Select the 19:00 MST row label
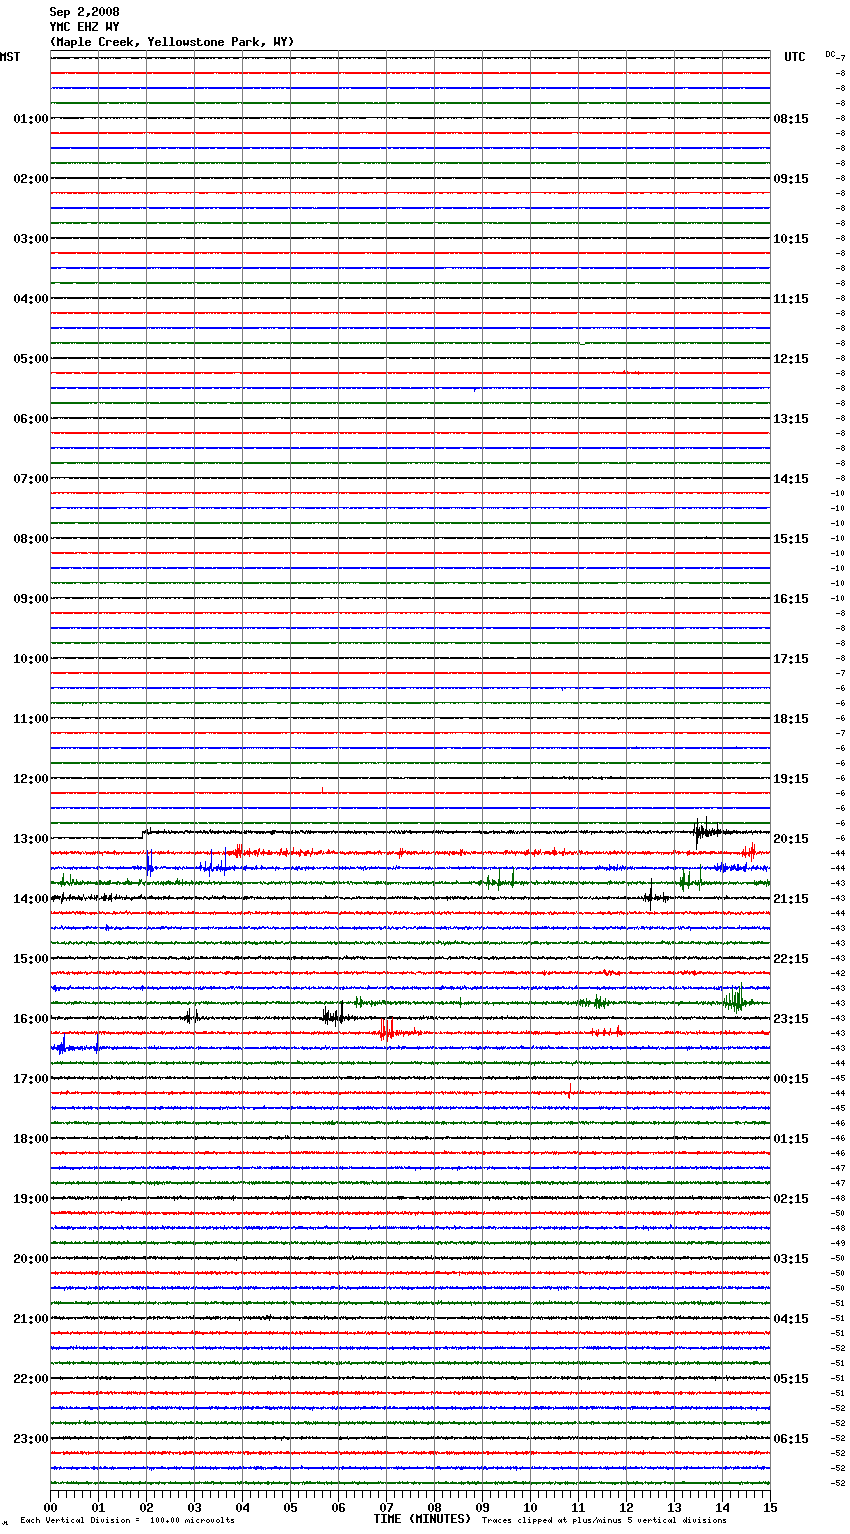850x1534 pixels. click(31, 1199)
